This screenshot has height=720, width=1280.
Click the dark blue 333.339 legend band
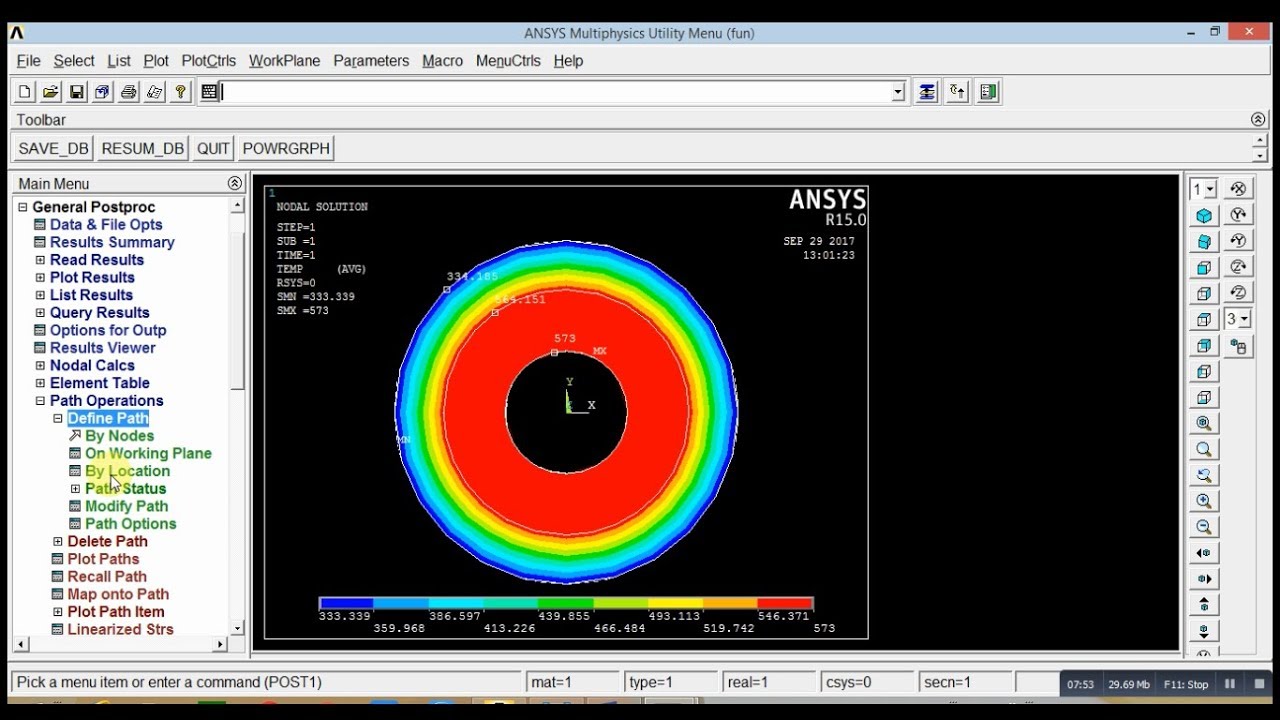346,603
